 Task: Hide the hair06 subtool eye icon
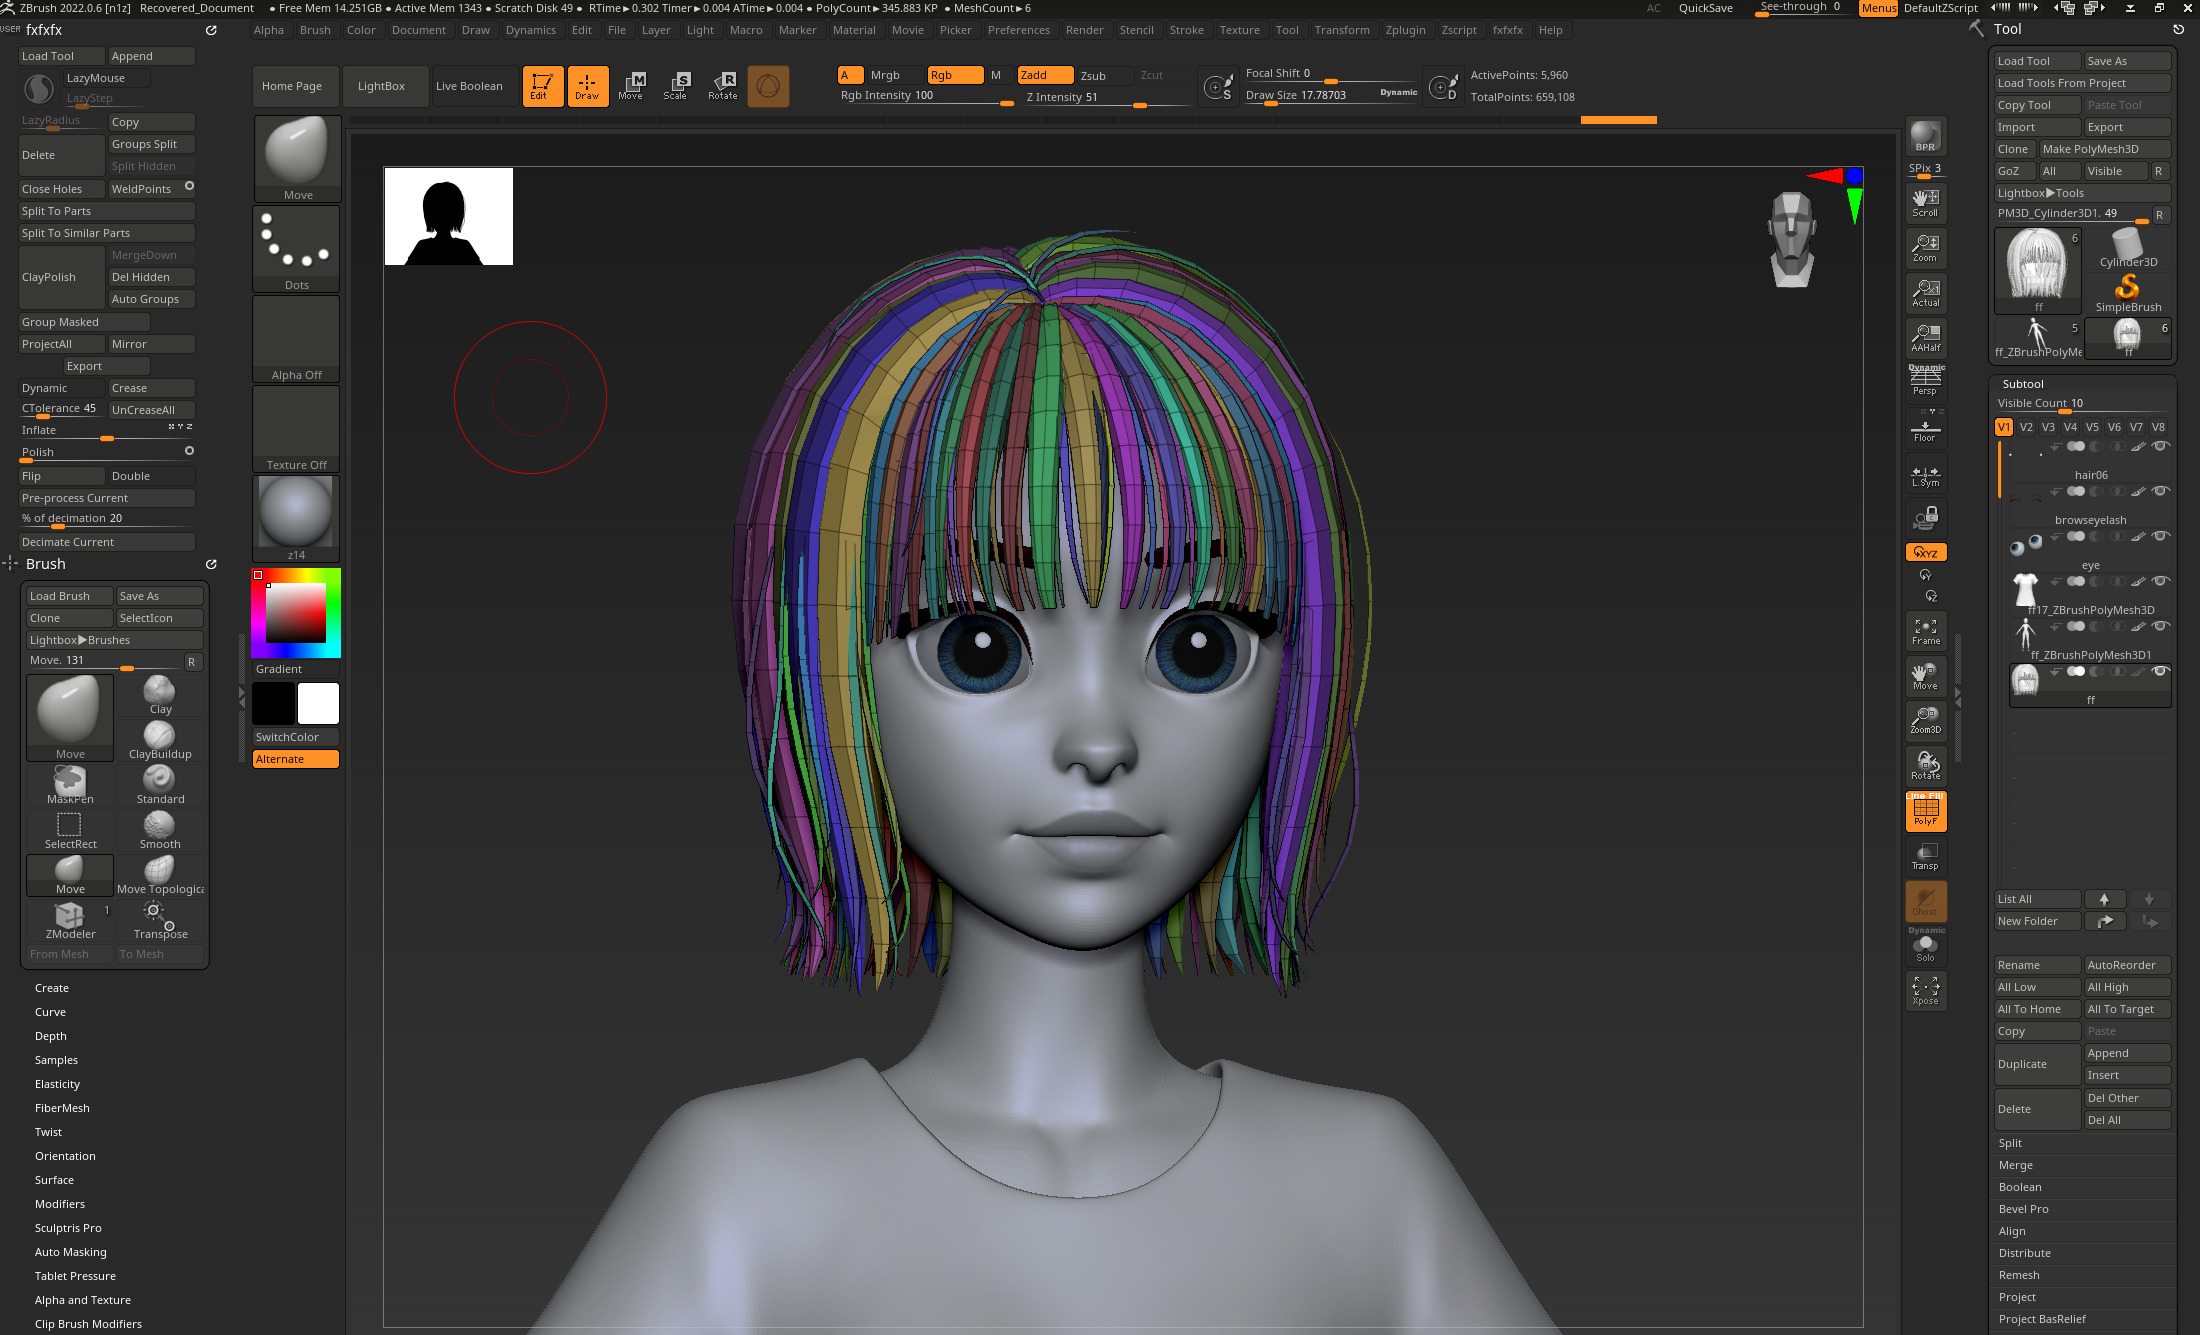click(2160, 446)
